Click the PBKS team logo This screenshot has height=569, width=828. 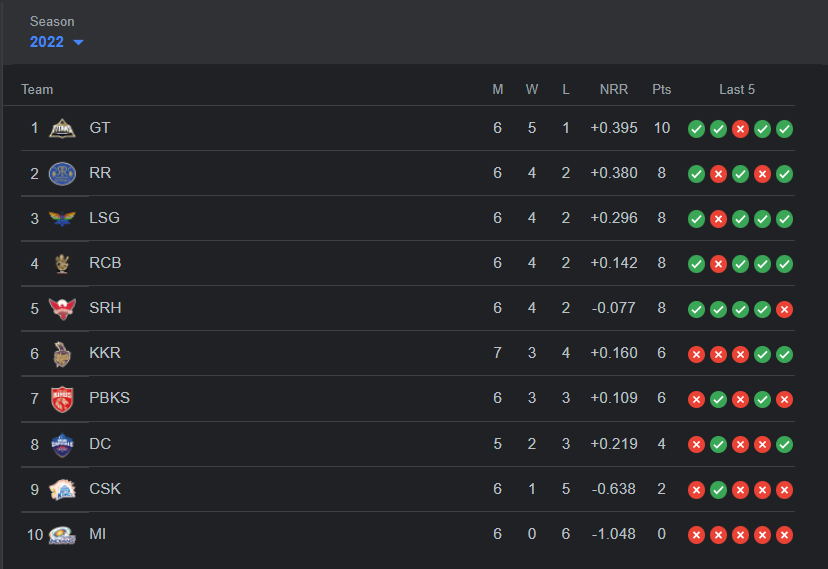tap(63, 398)
